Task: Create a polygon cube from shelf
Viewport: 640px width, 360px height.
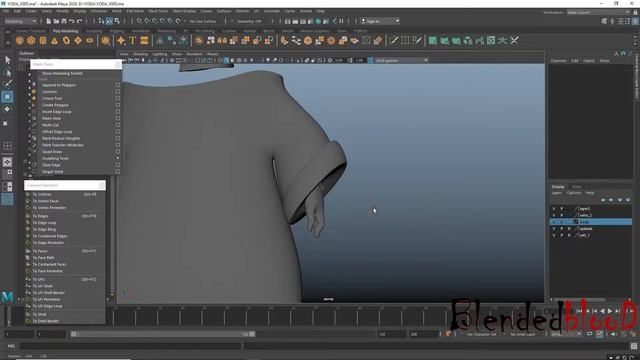Action: pyautogui.click(x=31, y=40)
